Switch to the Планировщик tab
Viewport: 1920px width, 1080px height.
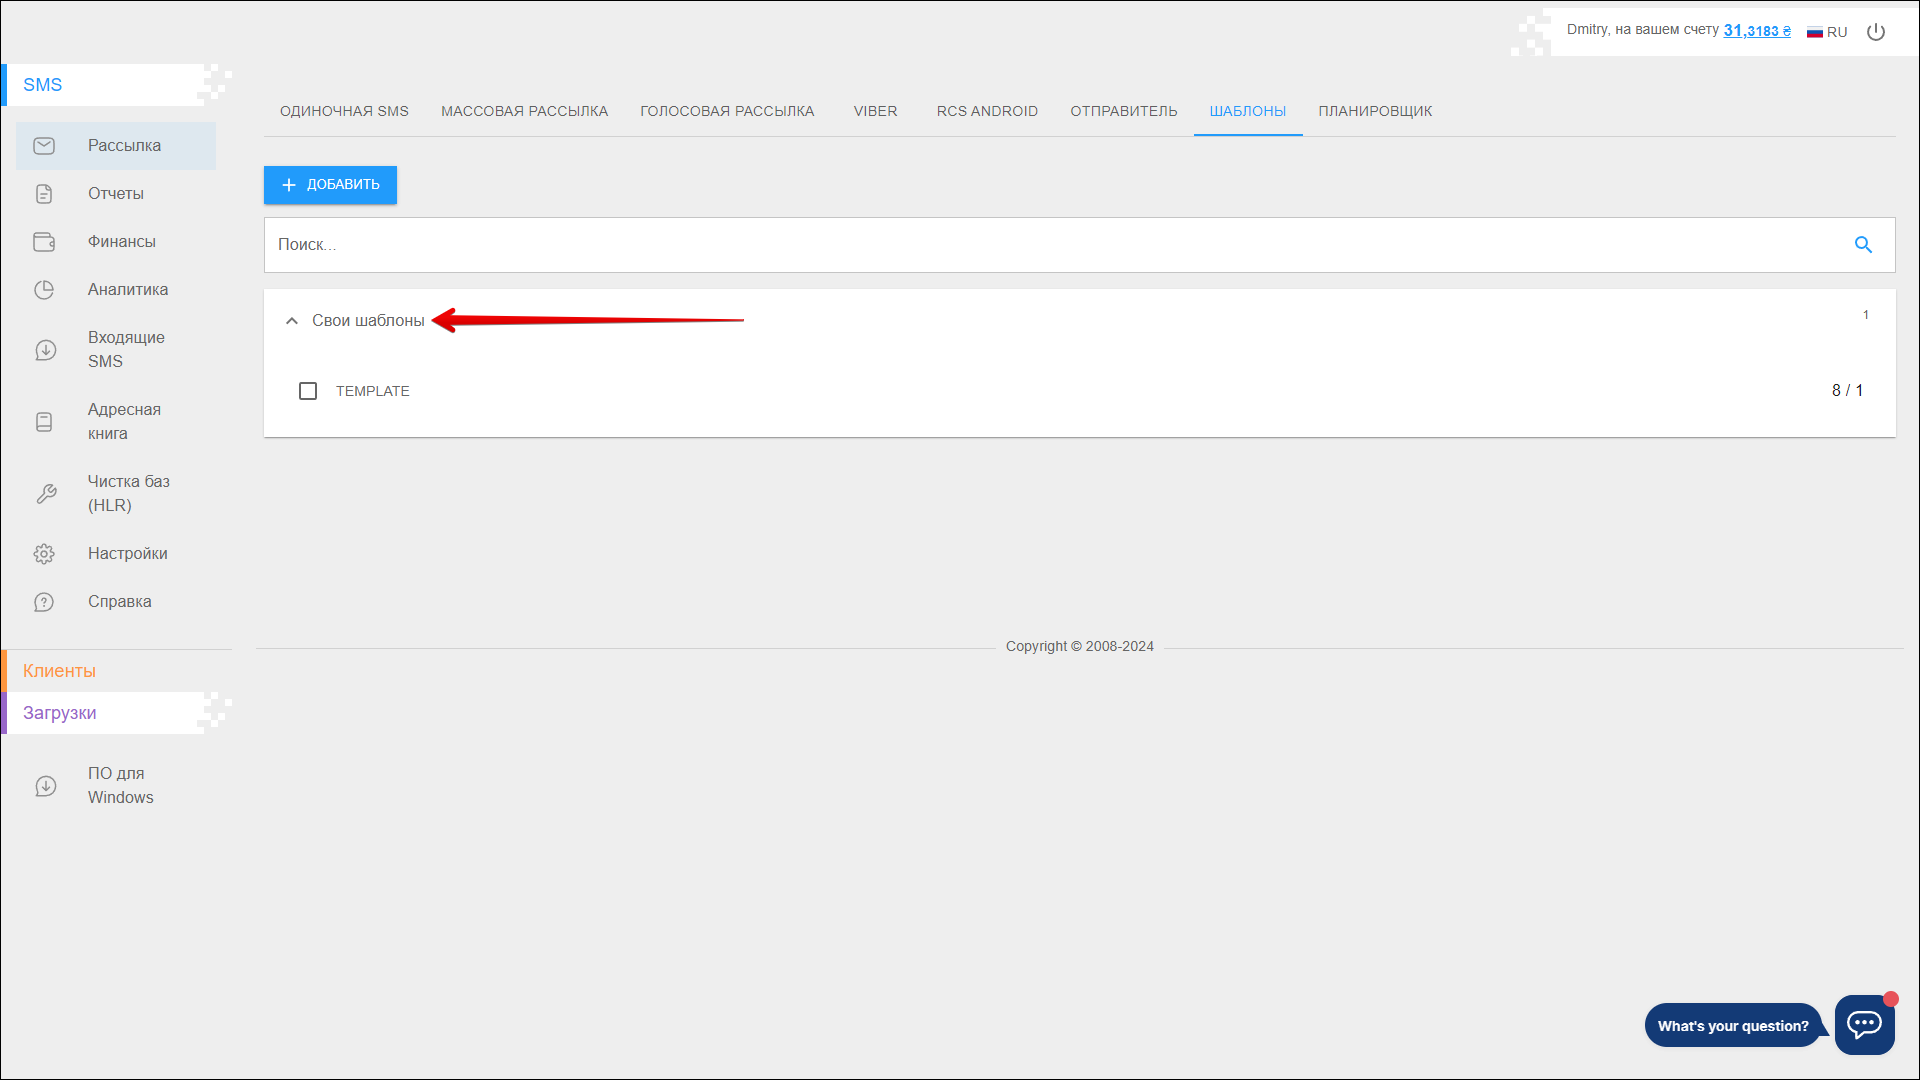point(1375,111)
